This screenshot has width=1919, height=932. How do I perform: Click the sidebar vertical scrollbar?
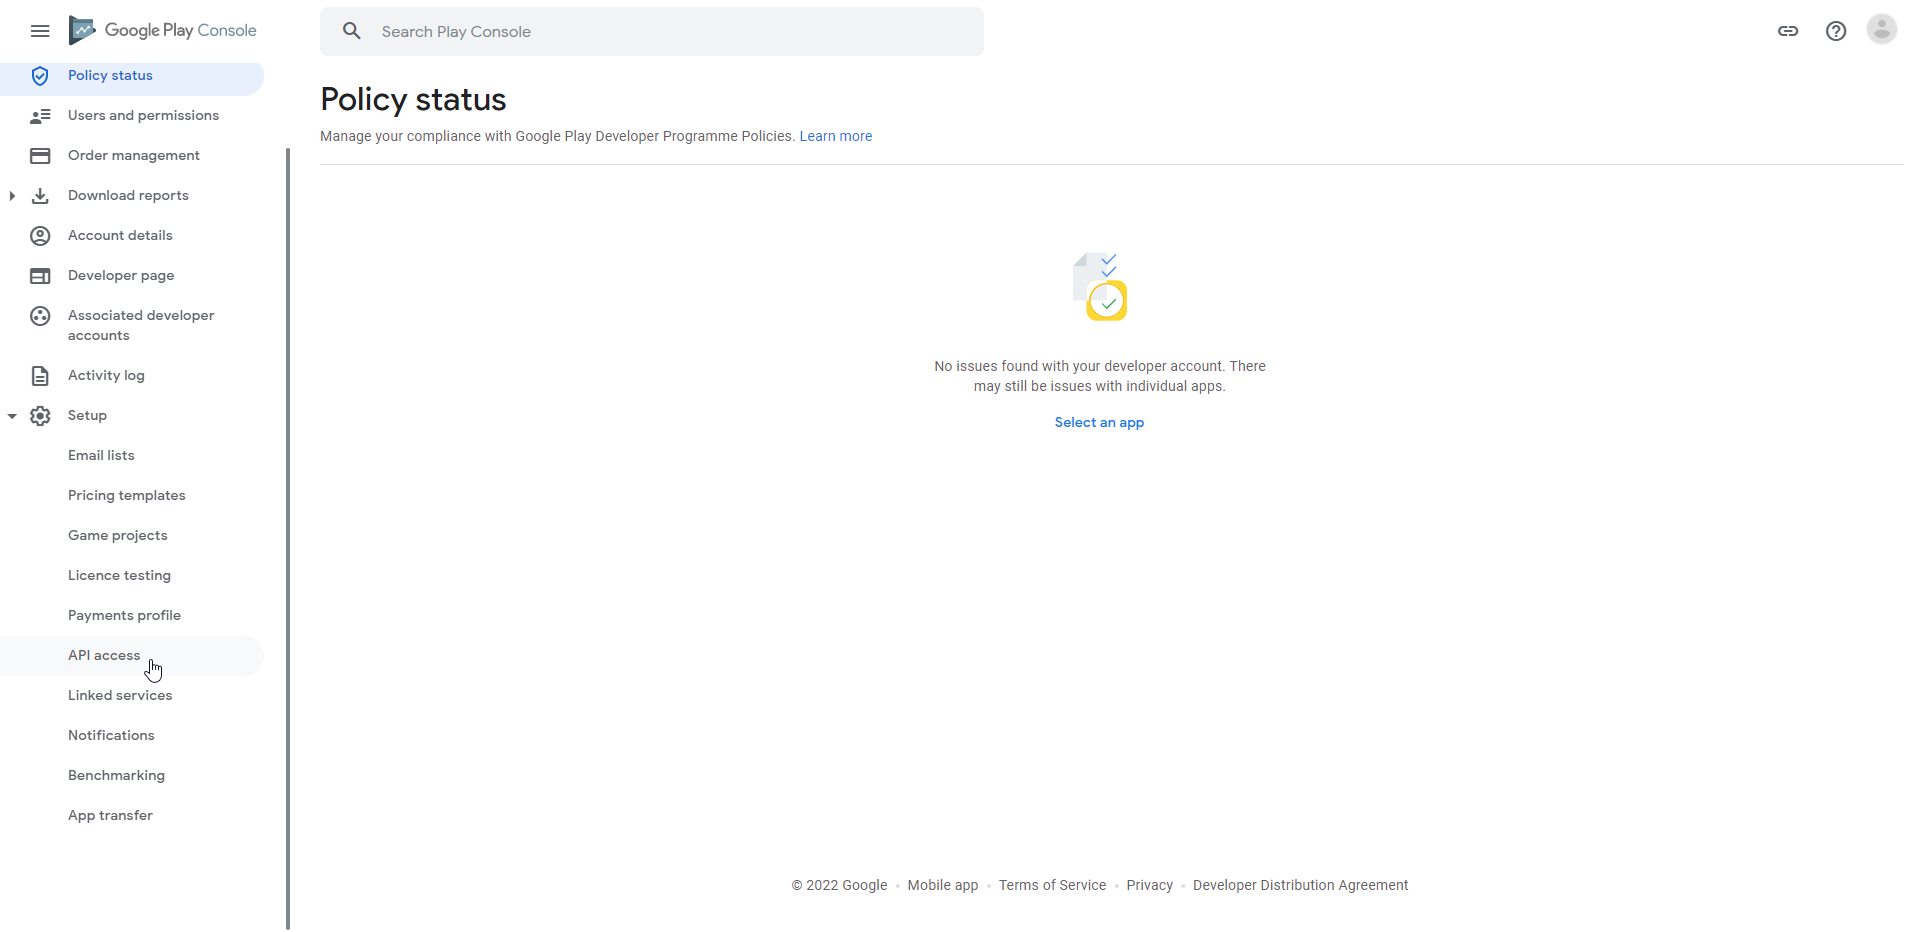click(x=288, y=540)
